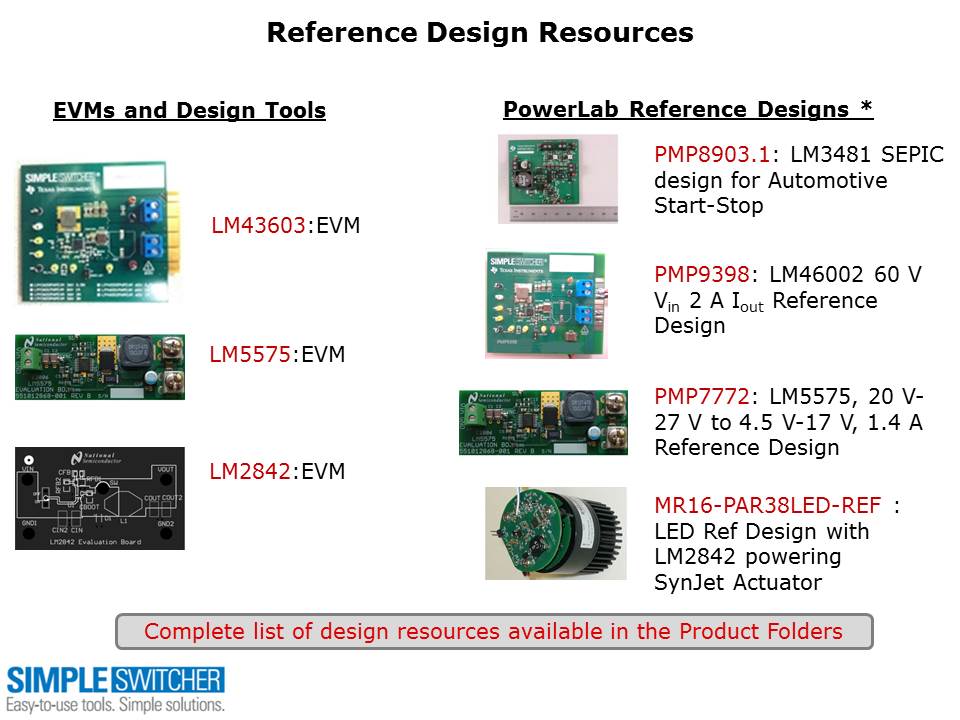
Task: Select the LED SynJet actuator photo
Action: tap(555, 533)
